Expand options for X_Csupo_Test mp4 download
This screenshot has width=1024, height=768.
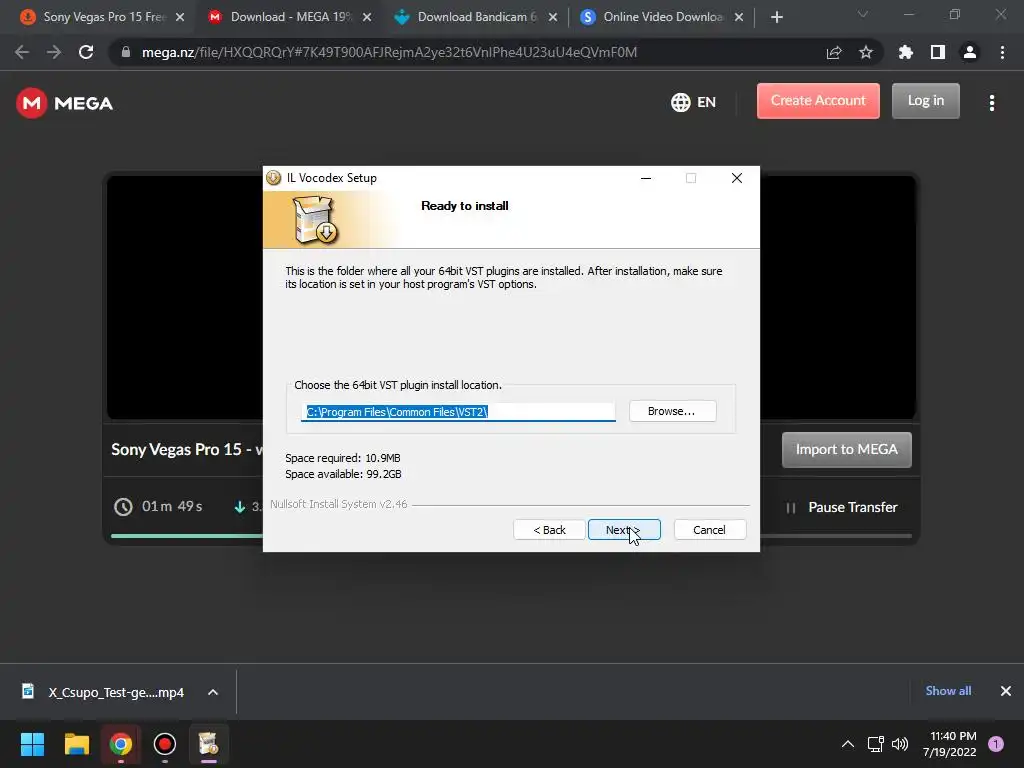(x=213, y=692)
